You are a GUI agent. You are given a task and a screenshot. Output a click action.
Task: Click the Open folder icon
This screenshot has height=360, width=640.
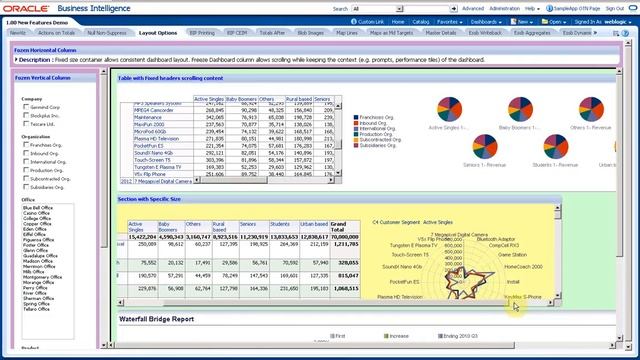point(544,22)
